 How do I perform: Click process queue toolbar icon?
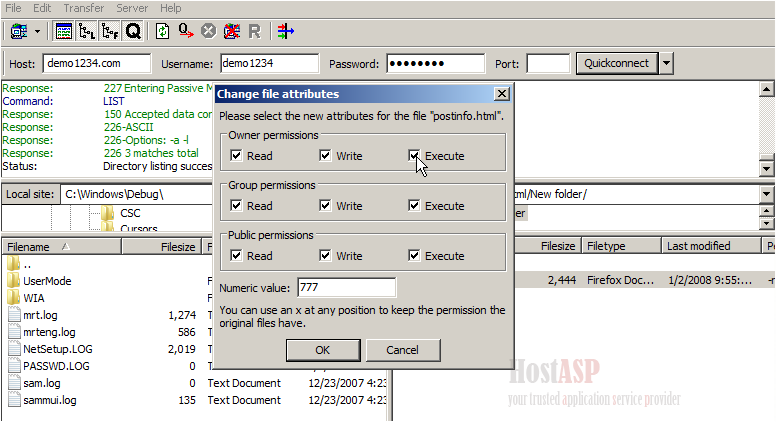[186, 32]
